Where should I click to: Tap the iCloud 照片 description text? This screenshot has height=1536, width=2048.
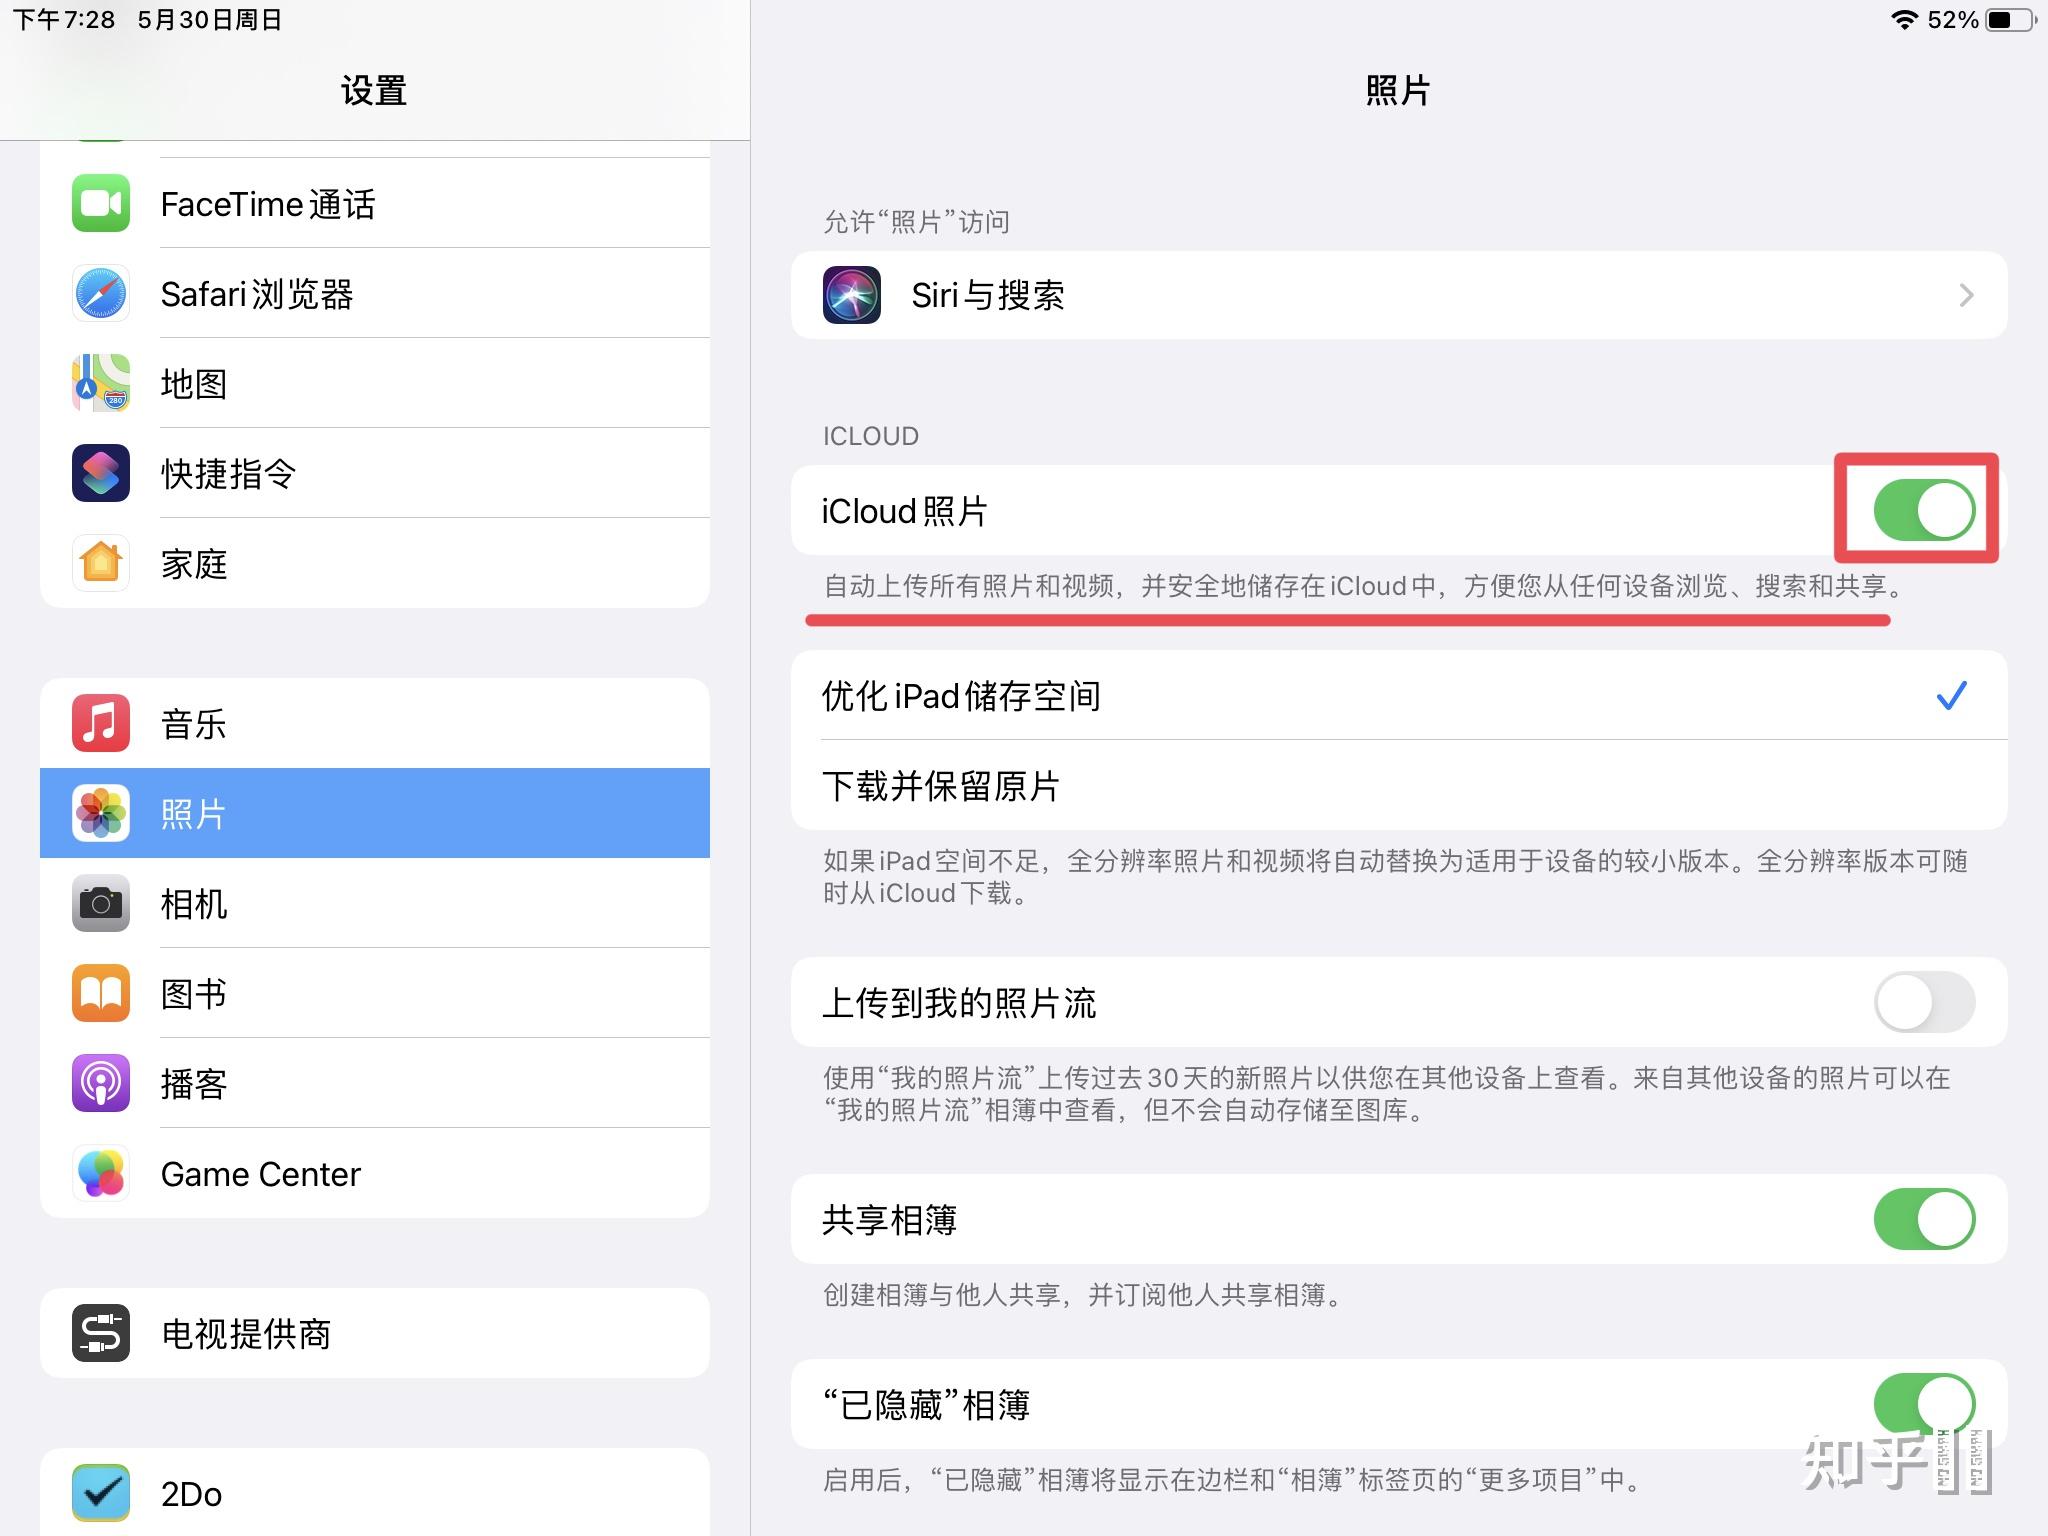[x=1364, y=586]
